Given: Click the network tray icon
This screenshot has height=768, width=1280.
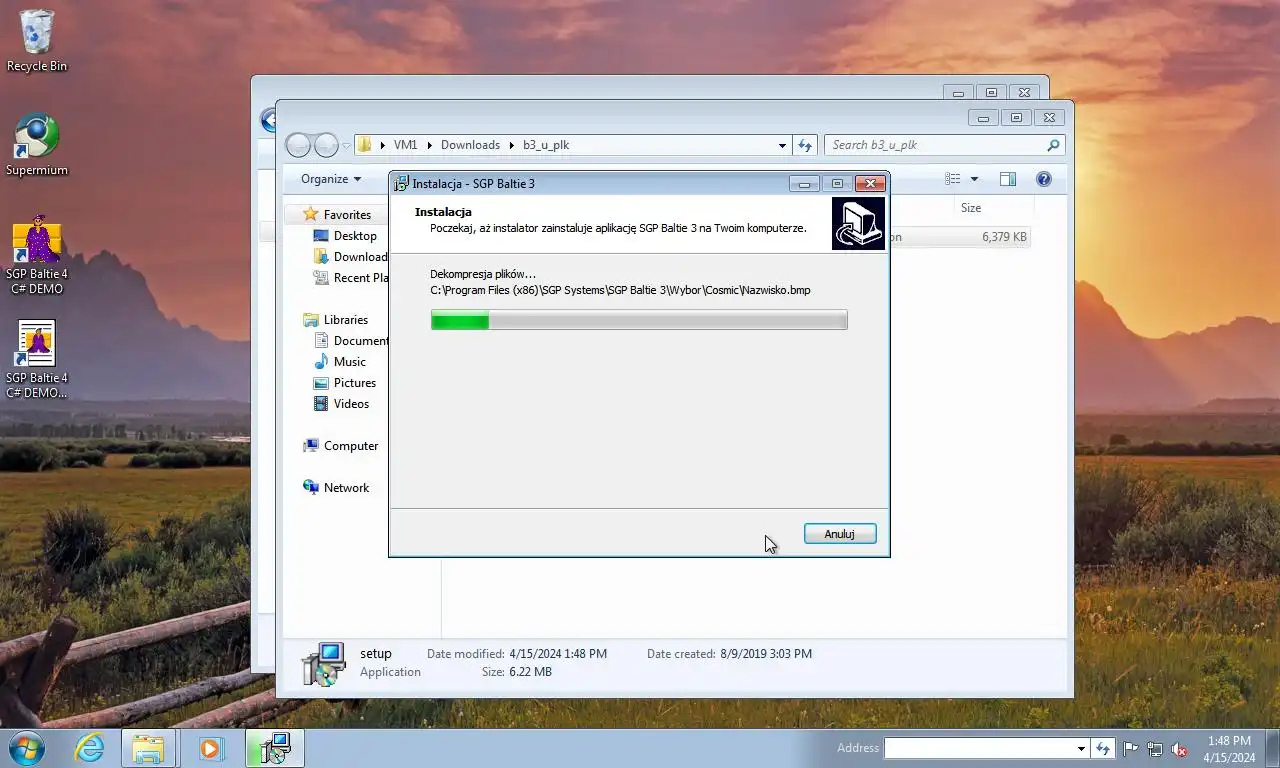Looking at the screenshot, I should coord(1155,748).
